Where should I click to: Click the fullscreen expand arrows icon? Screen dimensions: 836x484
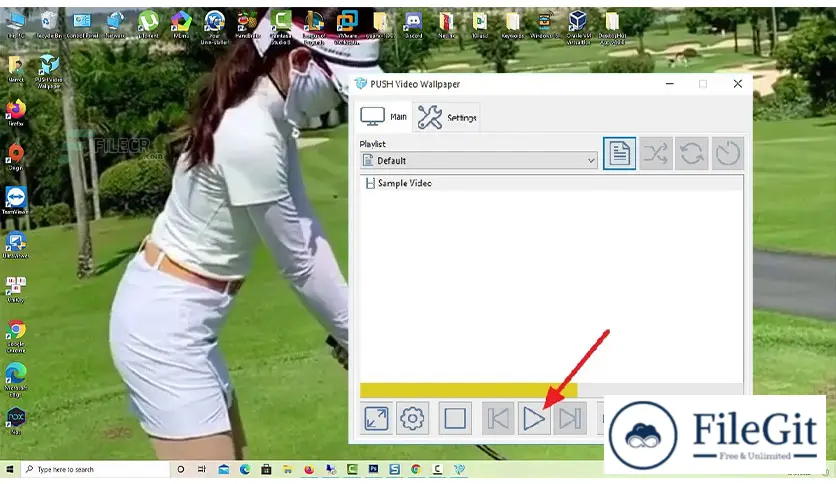376,418
